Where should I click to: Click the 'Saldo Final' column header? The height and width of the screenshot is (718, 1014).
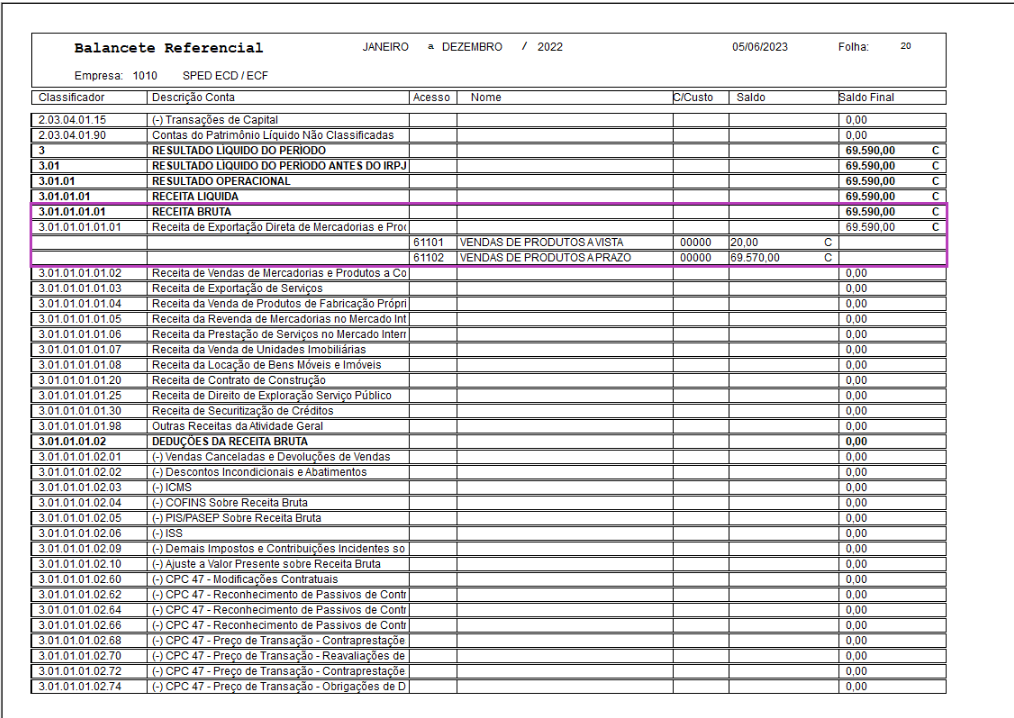coord(866,98)
